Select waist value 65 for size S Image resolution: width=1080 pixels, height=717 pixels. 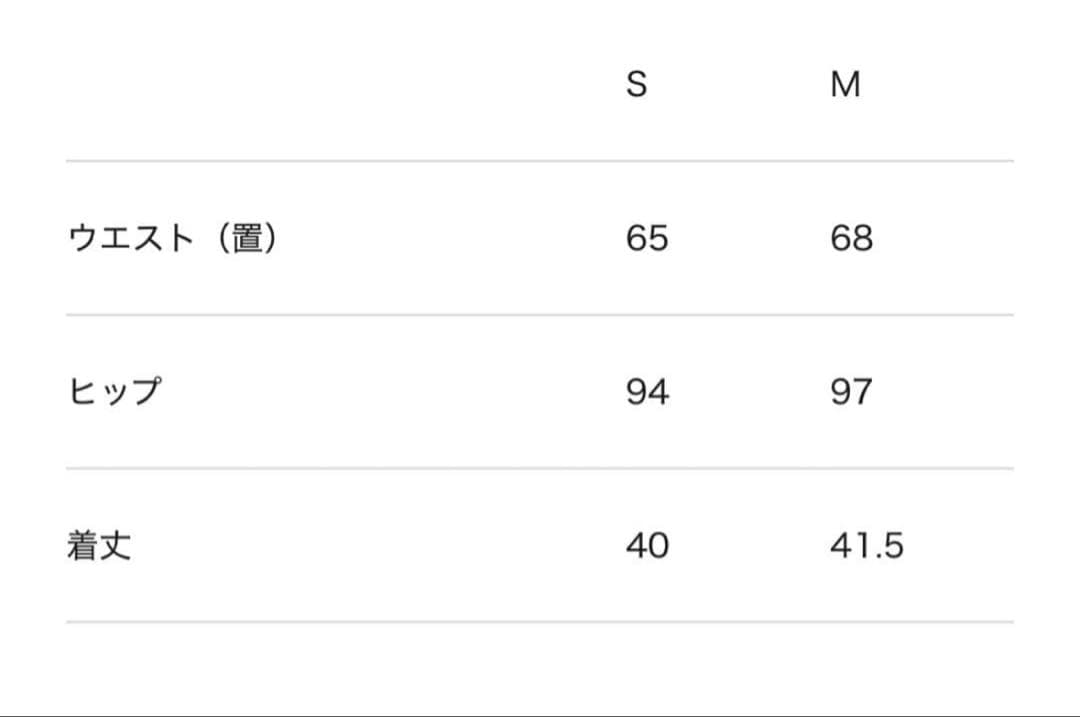click(647, 238)
